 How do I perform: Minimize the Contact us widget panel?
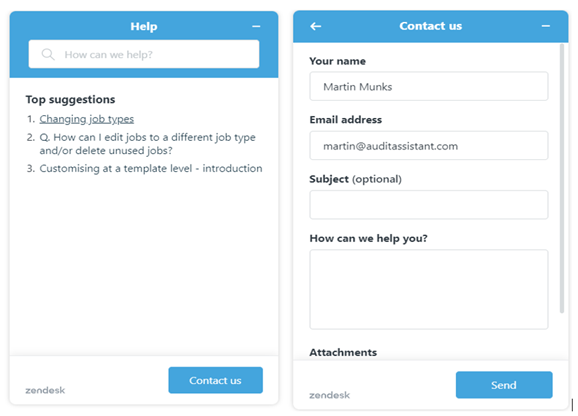[546, 26]
